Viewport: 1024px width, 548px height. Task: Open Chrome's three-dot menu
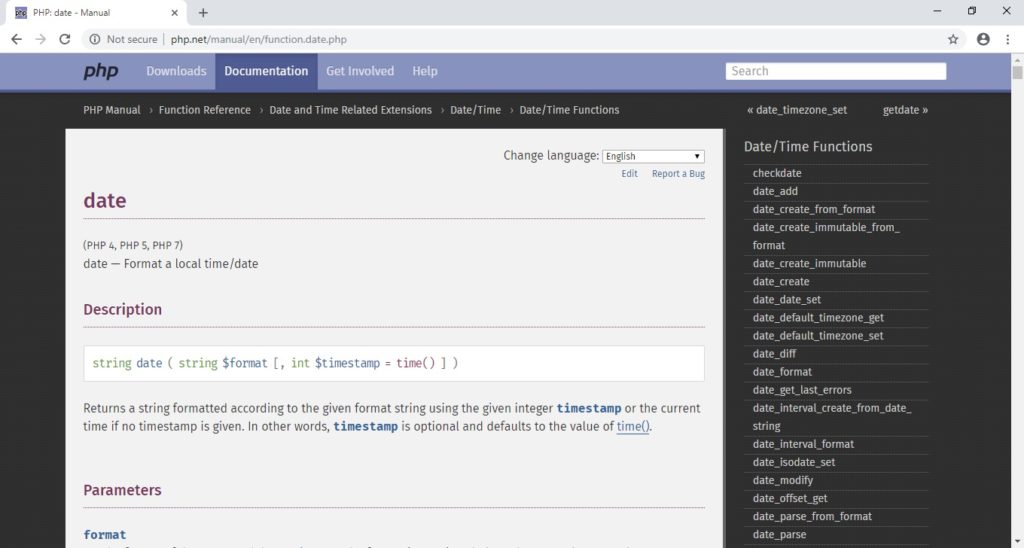1008,39
